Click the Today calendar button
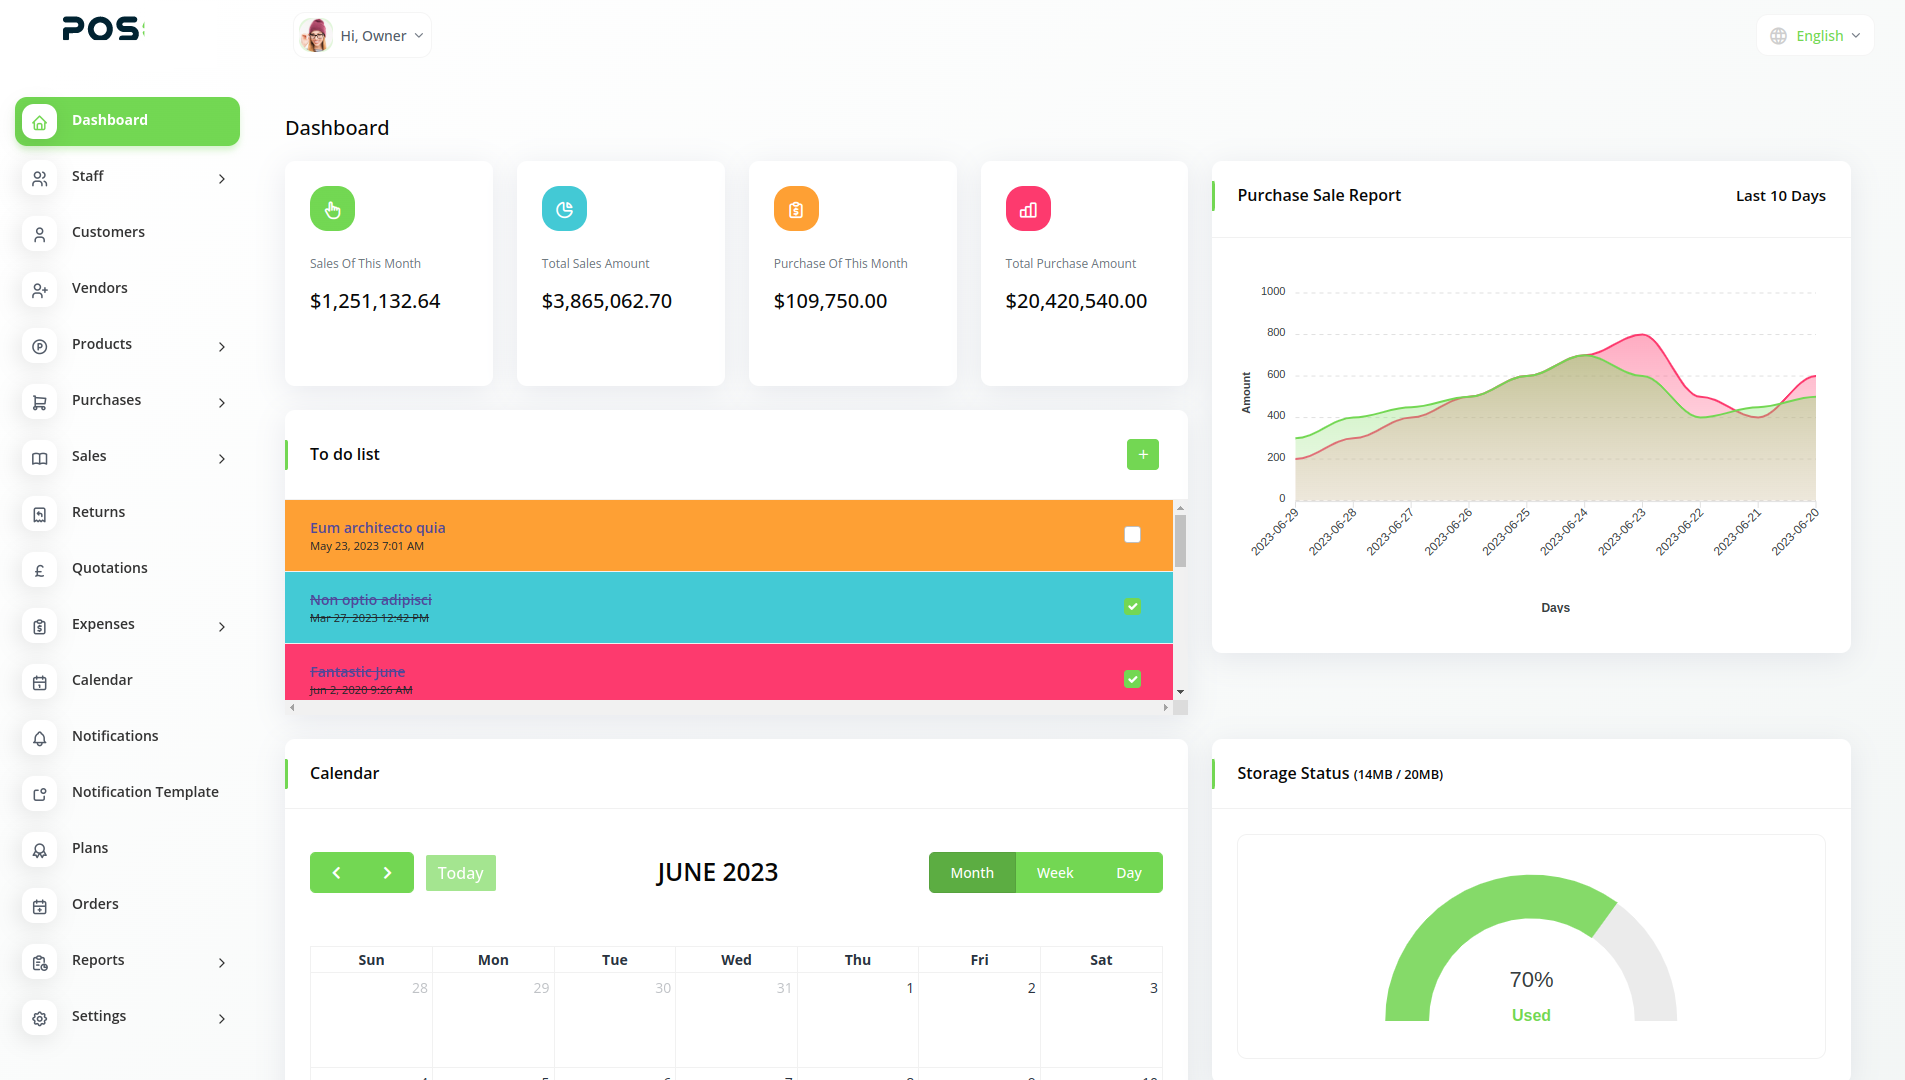This screenshot has height=1080, width=1905. point(460,873)
